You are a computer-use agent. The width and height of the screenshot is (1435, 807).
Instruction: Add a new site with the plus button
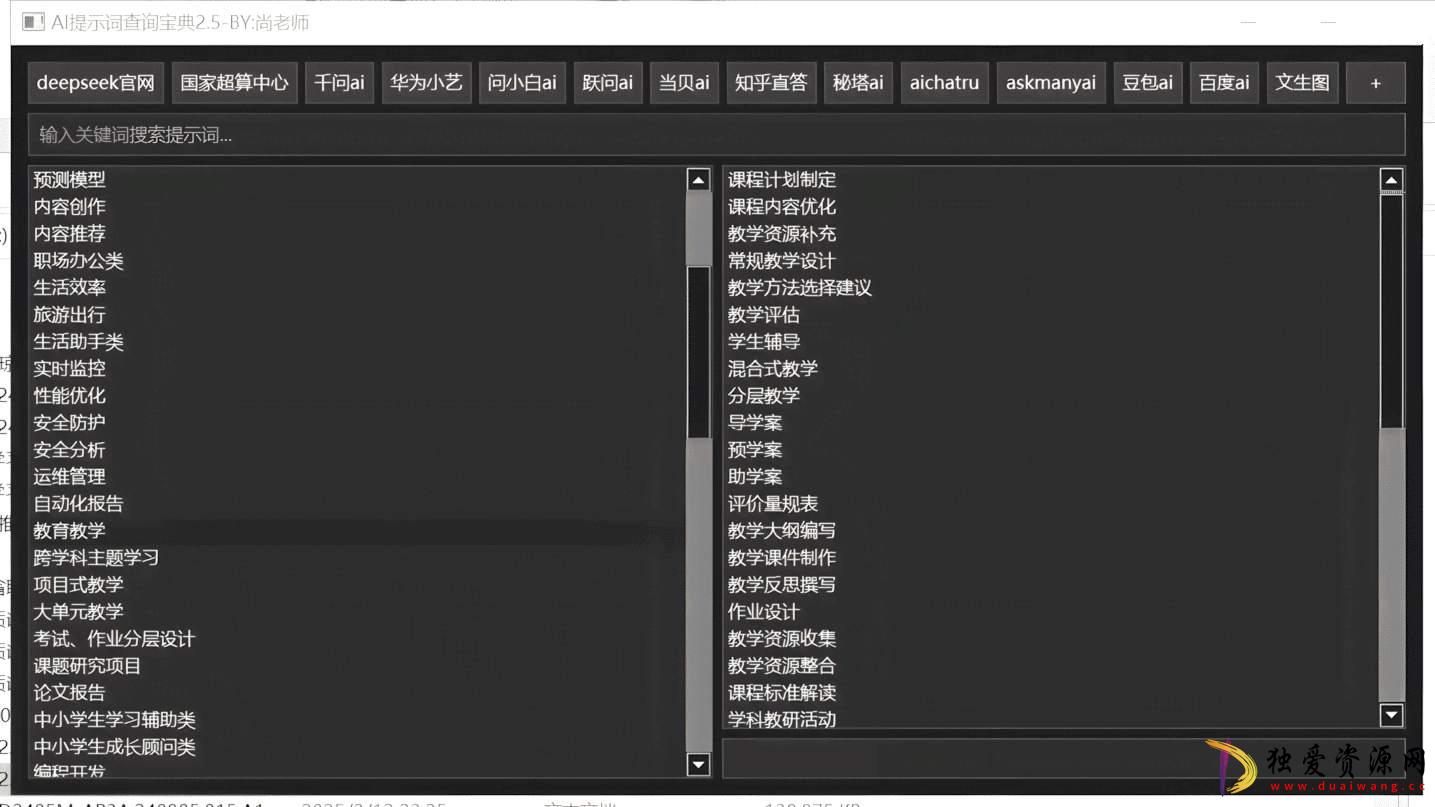tap(1375, 83)
